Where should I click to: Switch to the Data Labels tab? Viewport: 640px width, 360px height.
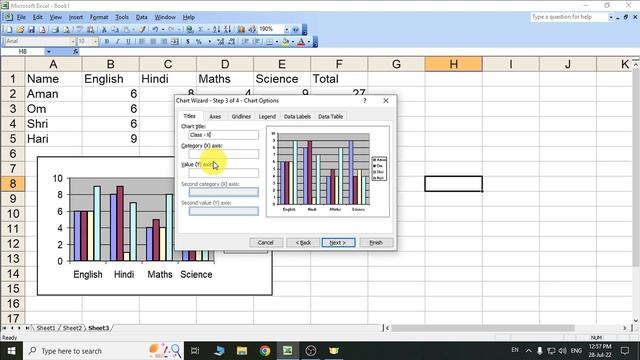(x=297, y=116)
